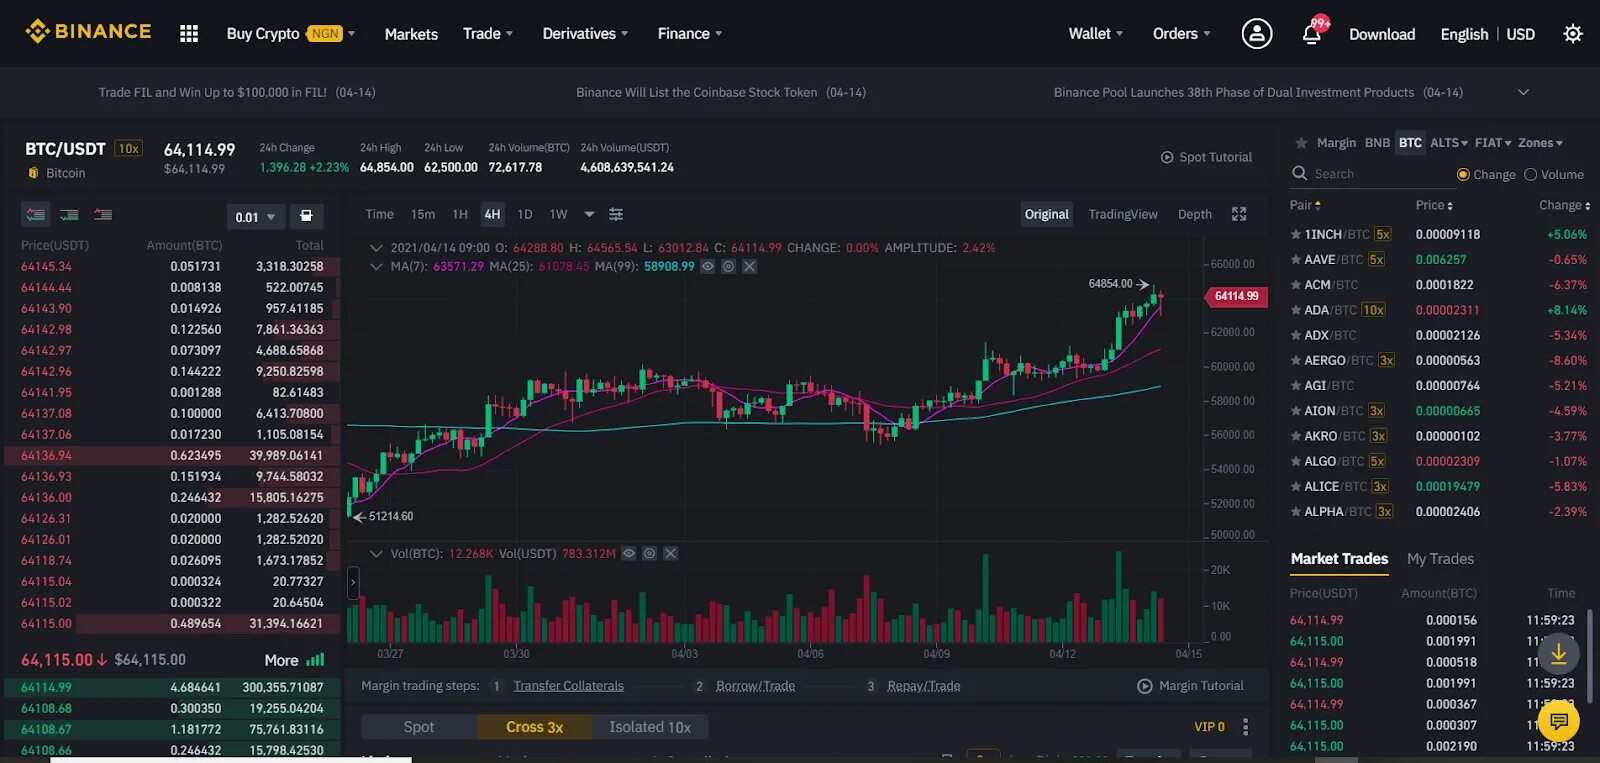The width and height of the screenshot is (1600, 763).
Task: Click the Spot Tutorial play icon
Action: tap(1167, 157)
